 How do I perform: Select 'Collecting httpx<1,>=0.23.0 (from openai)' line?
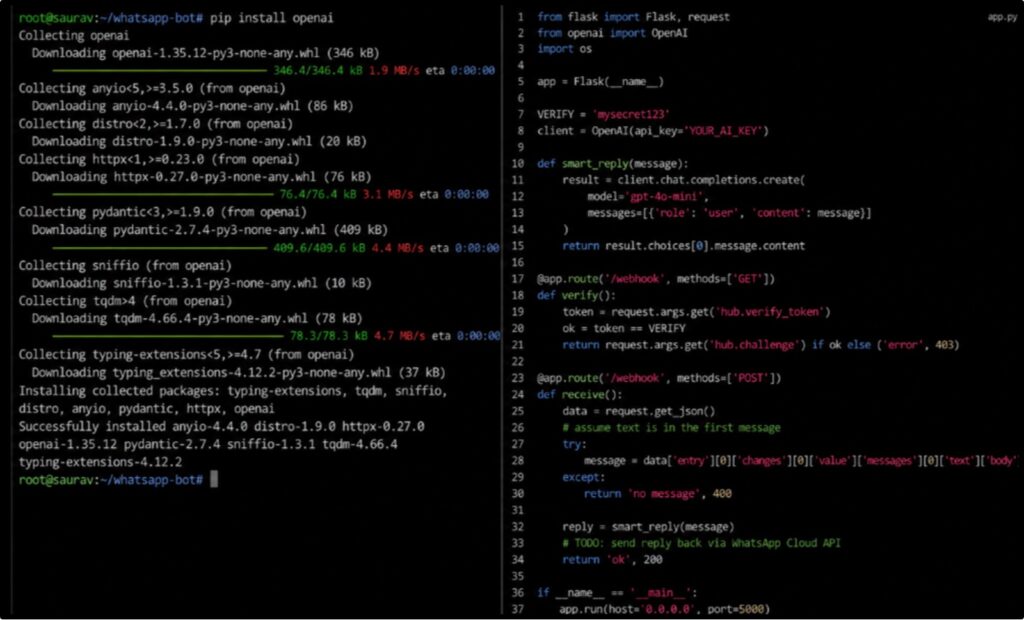[159, 159]
